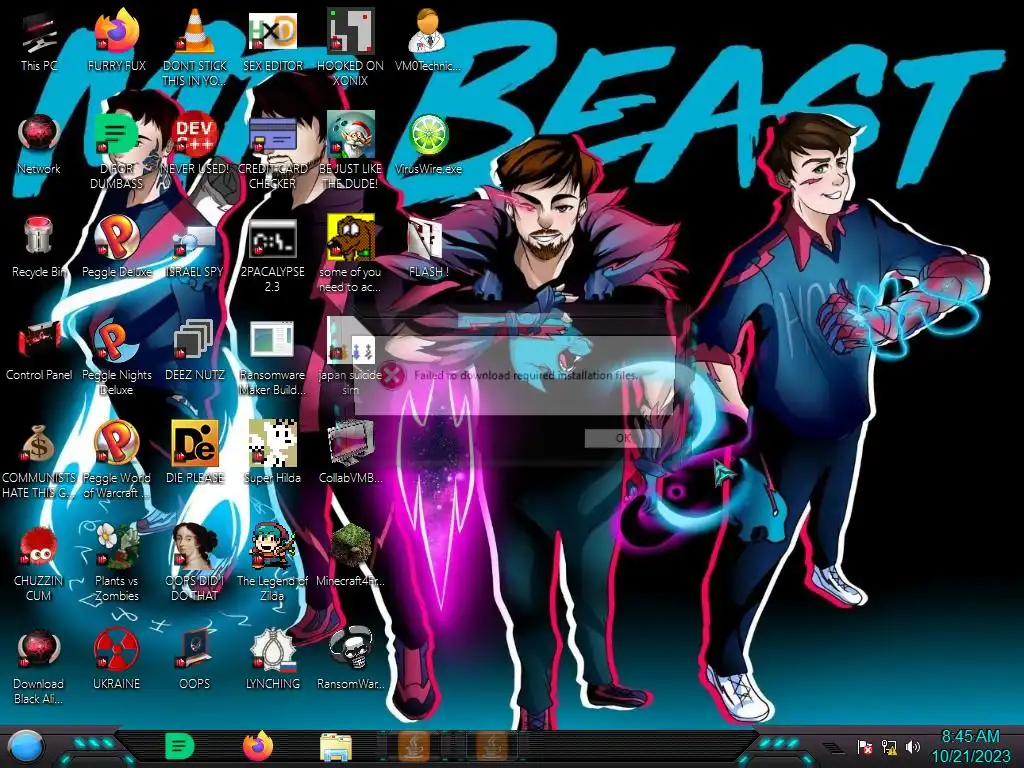The height and width of the screenshot is (768, 1024).
Task: Click the red error icon in dialog
Action: 392,375
